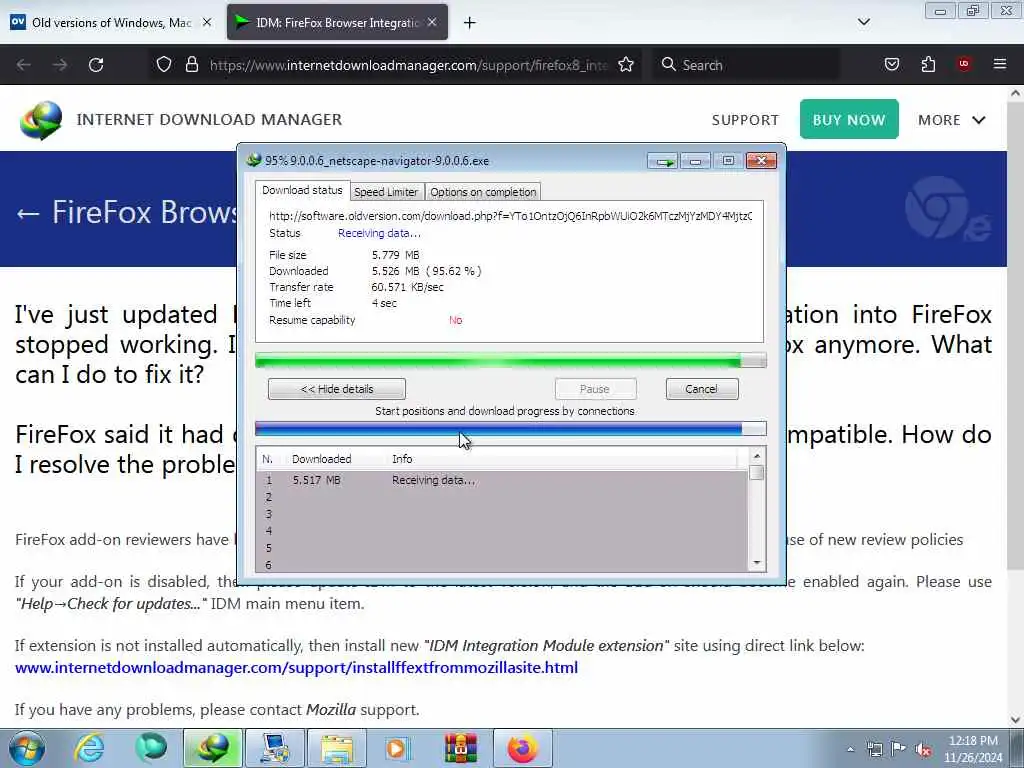Select connection row number 6
Image resolution: width=1024 pixels, height=768 pixels.
[x=502, y=565]
